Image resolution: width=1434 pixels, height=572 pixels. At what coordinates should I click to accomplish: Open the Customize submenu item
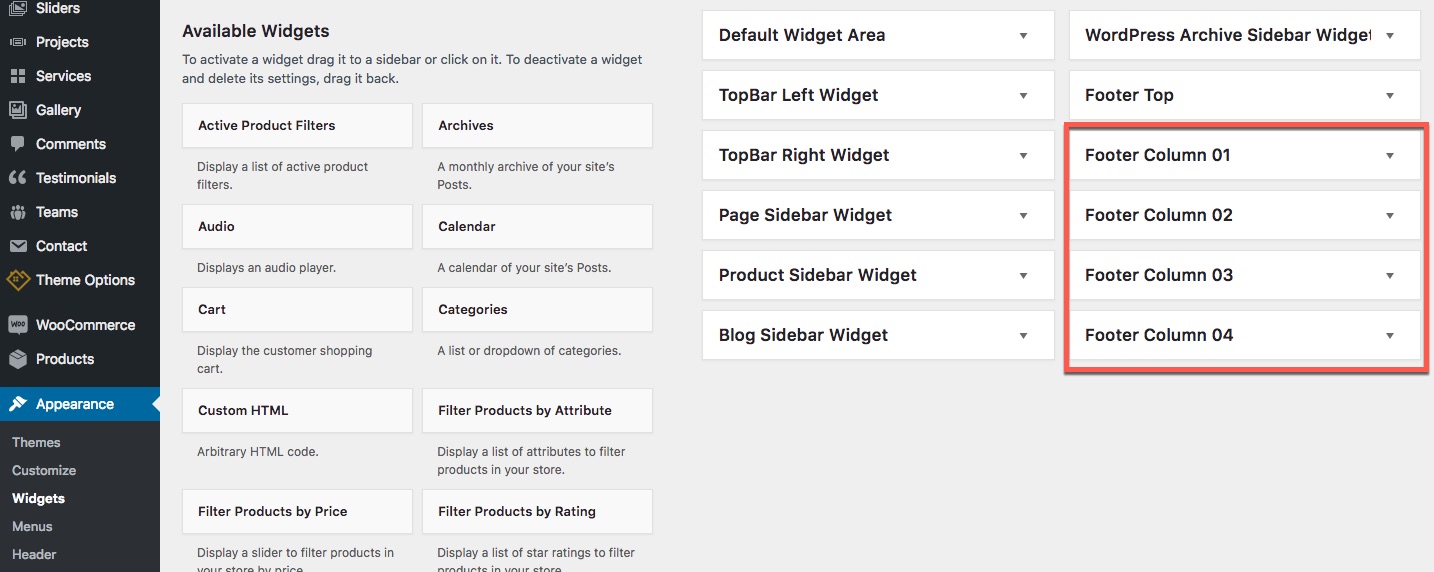pos(44,470)
